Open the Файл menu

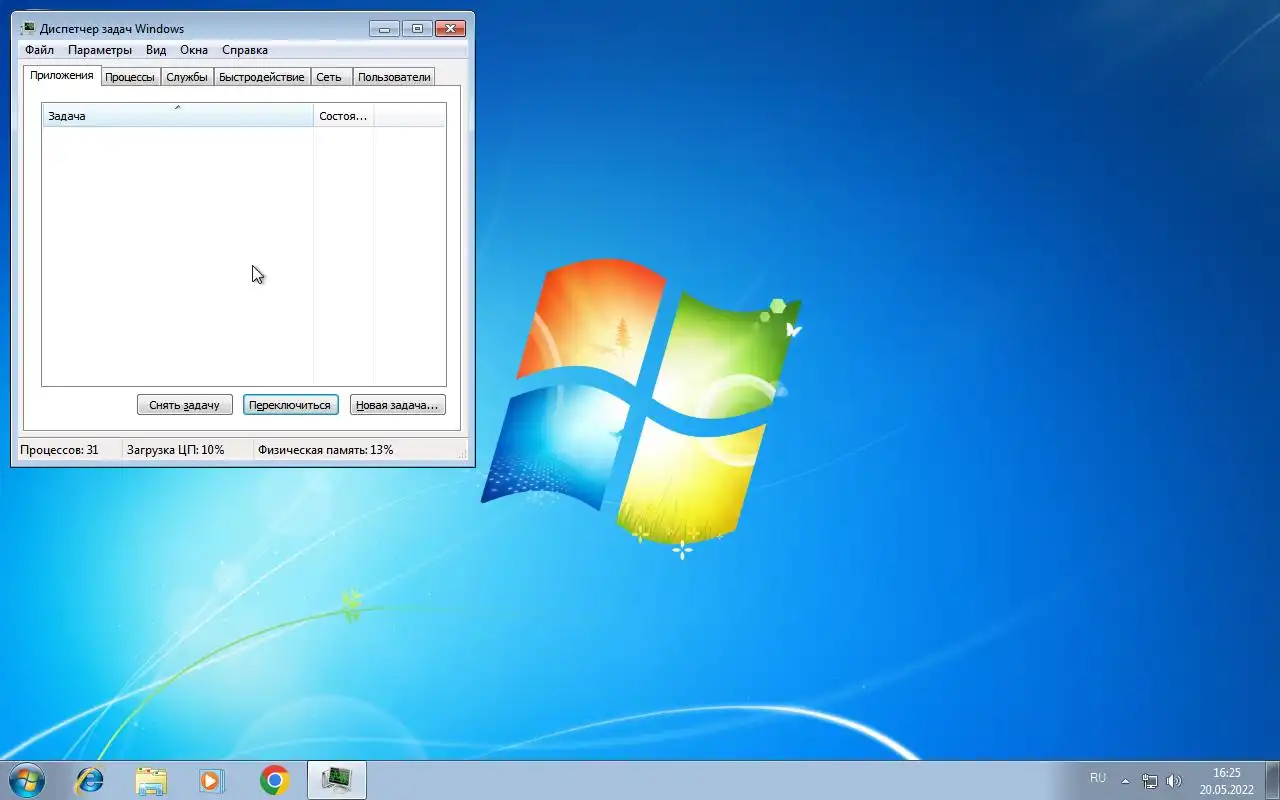click(x=40, y=50)
